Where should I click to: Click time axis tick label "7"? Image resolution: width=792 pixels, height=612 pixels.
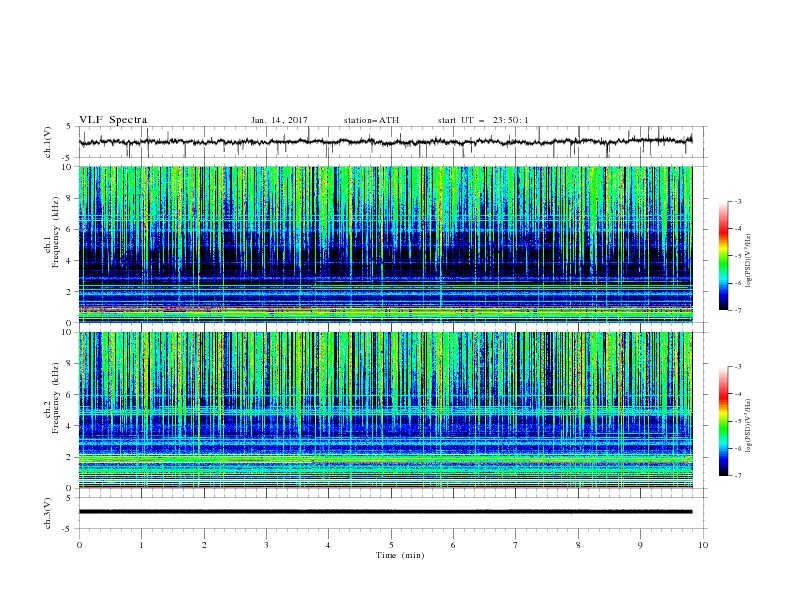[x=516, y=545]
